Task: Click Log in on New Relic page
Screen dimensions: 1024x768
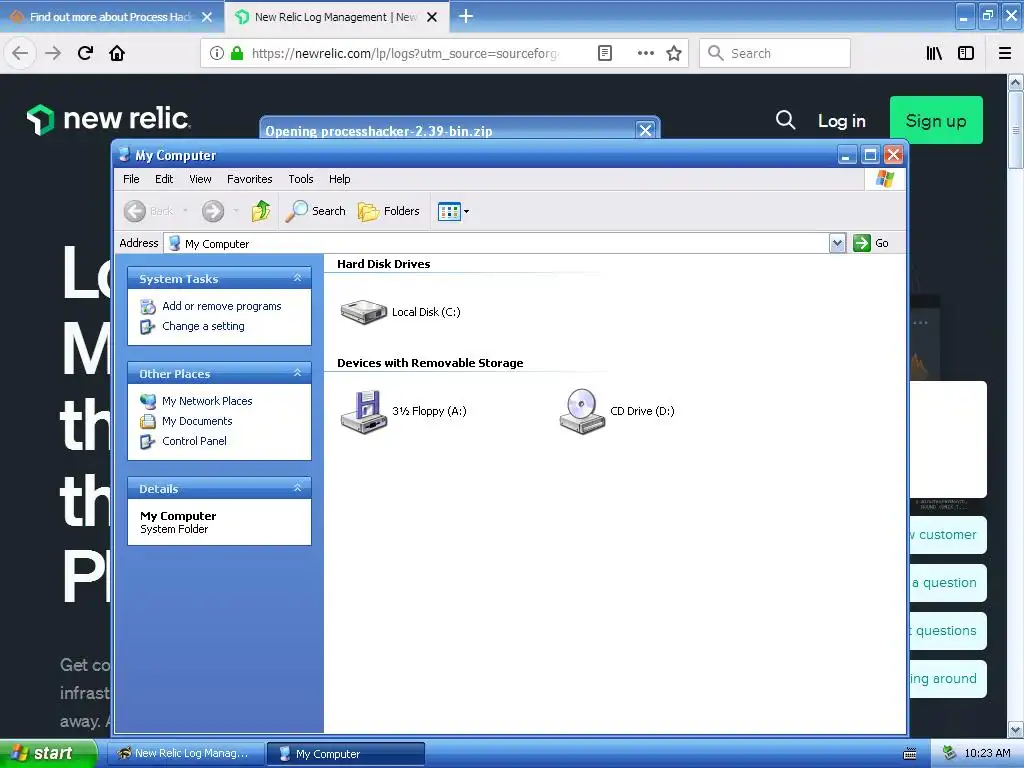Action: point(841,121)
